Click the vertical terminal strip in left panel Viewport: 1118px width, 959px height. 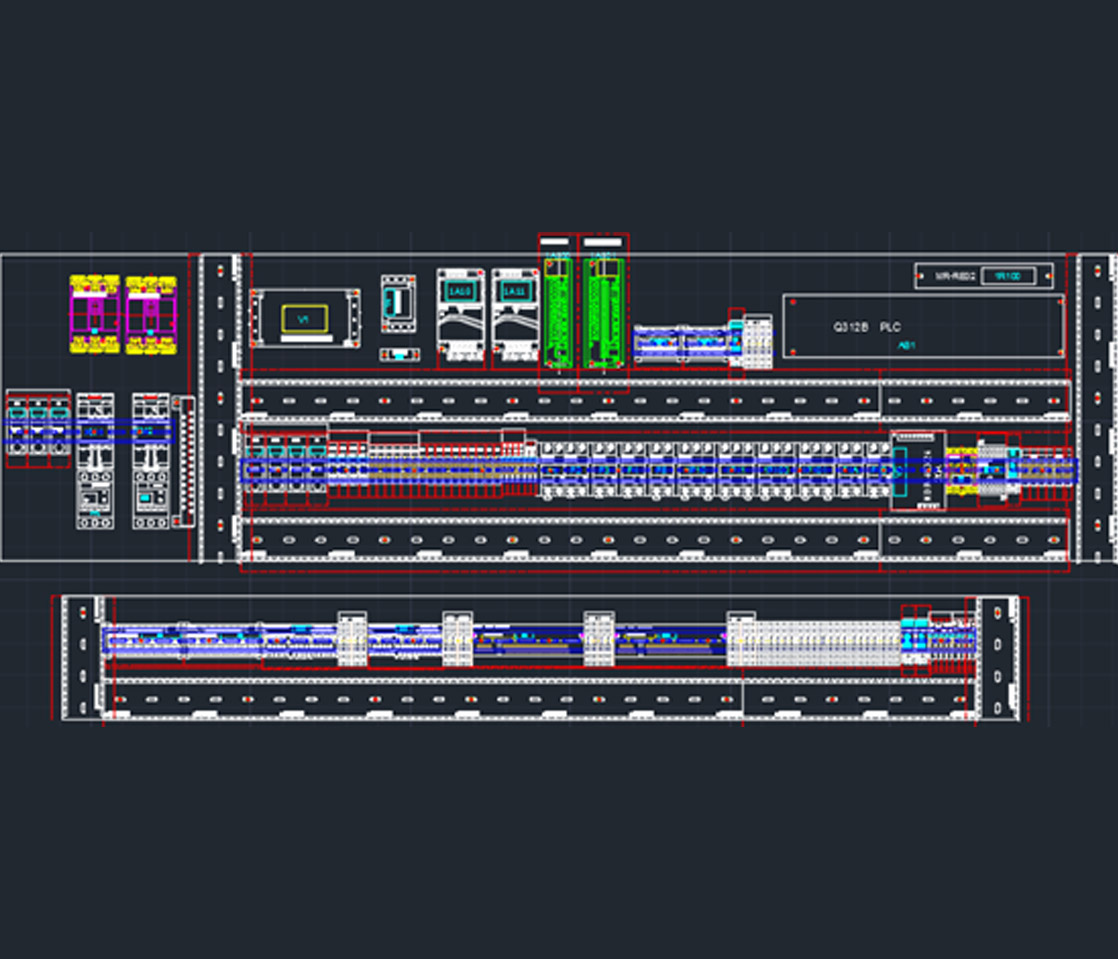pos(183,460)
